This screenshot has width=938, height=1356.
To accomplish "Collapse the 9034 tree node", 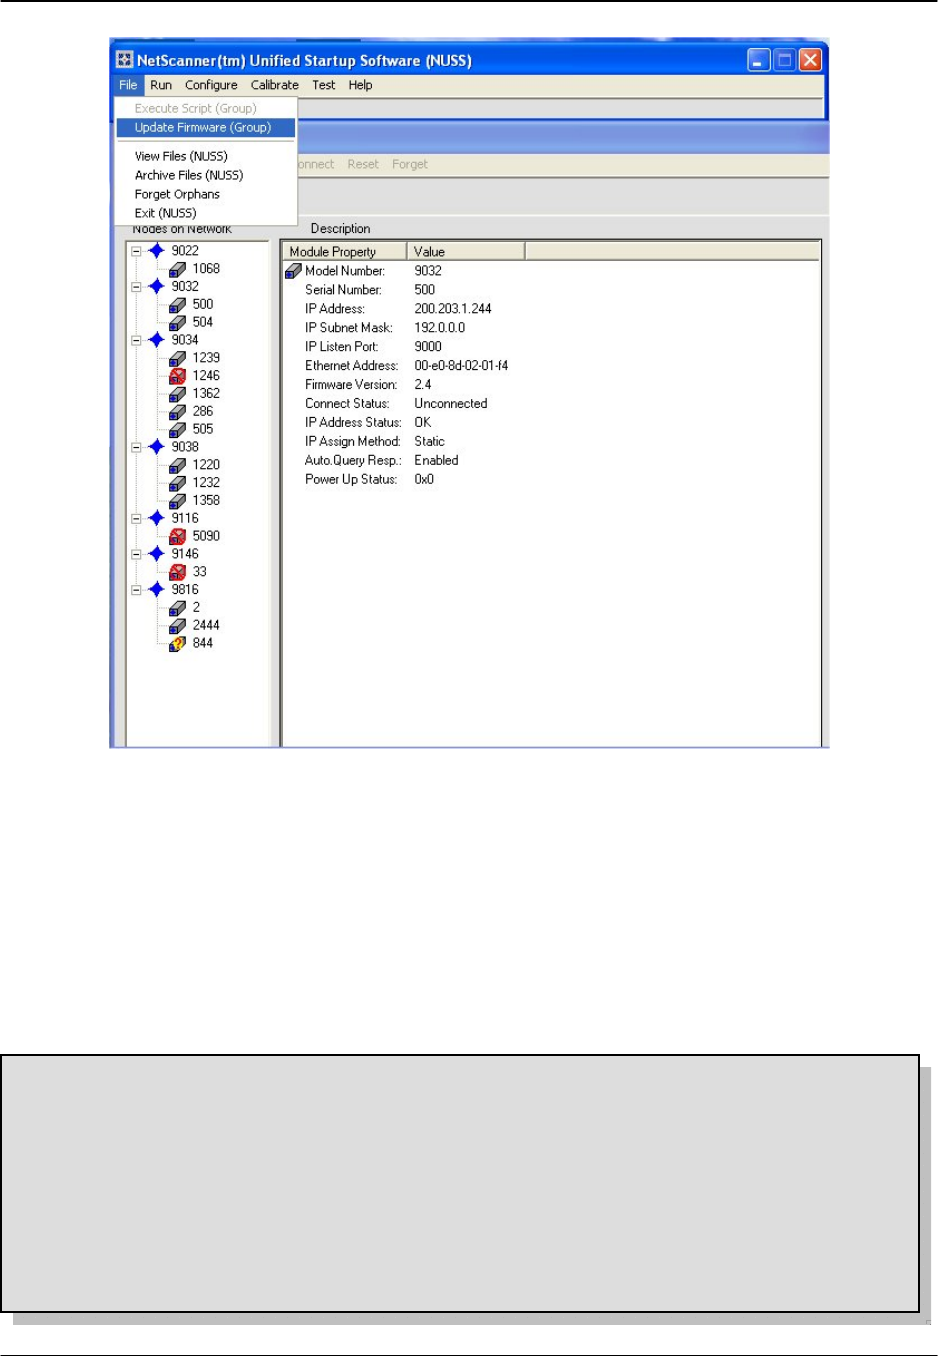I will 136,340.
